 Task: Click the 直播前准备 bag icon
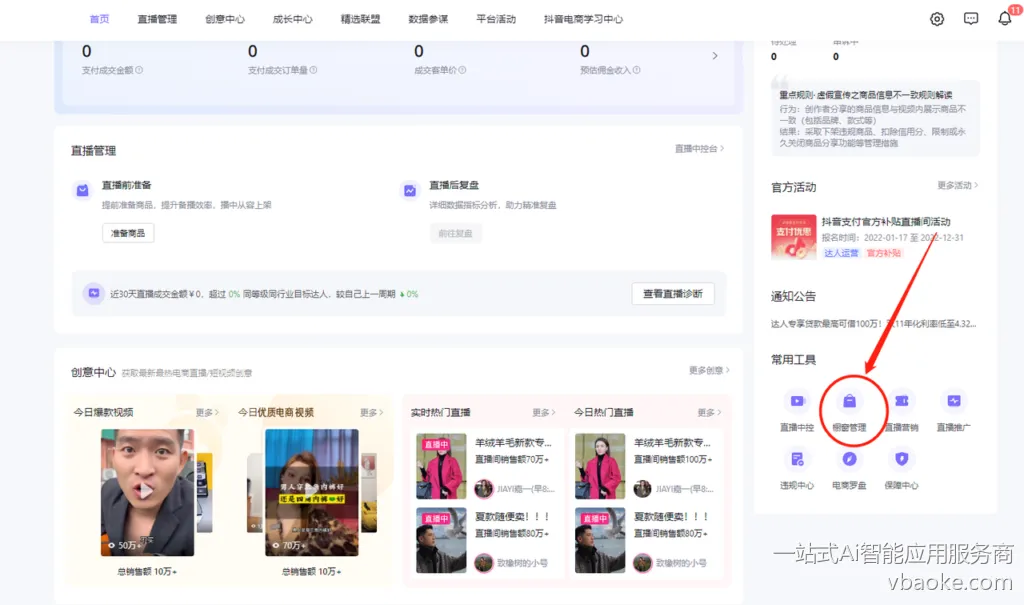coord(82,191)
